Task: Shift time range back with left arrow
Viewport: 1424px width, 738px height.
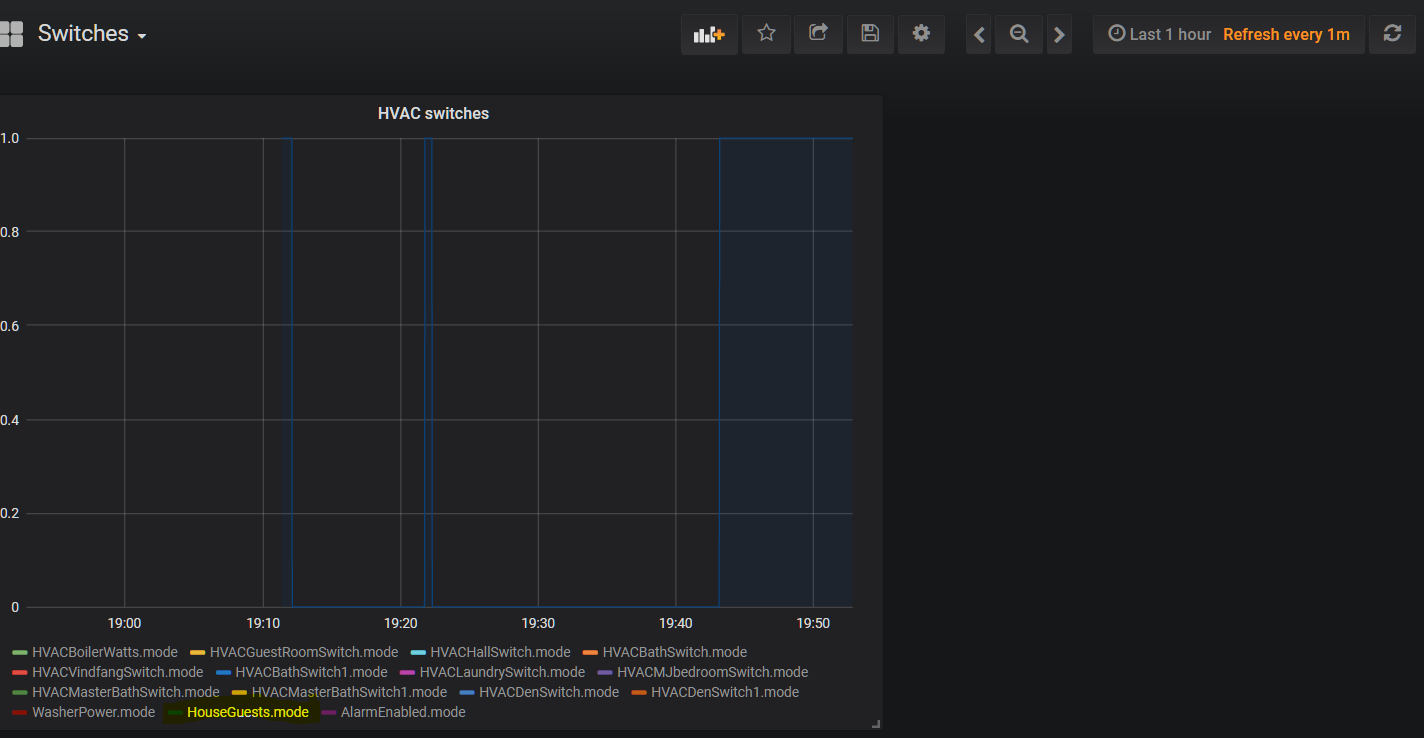Action: (x=980, y=35)
